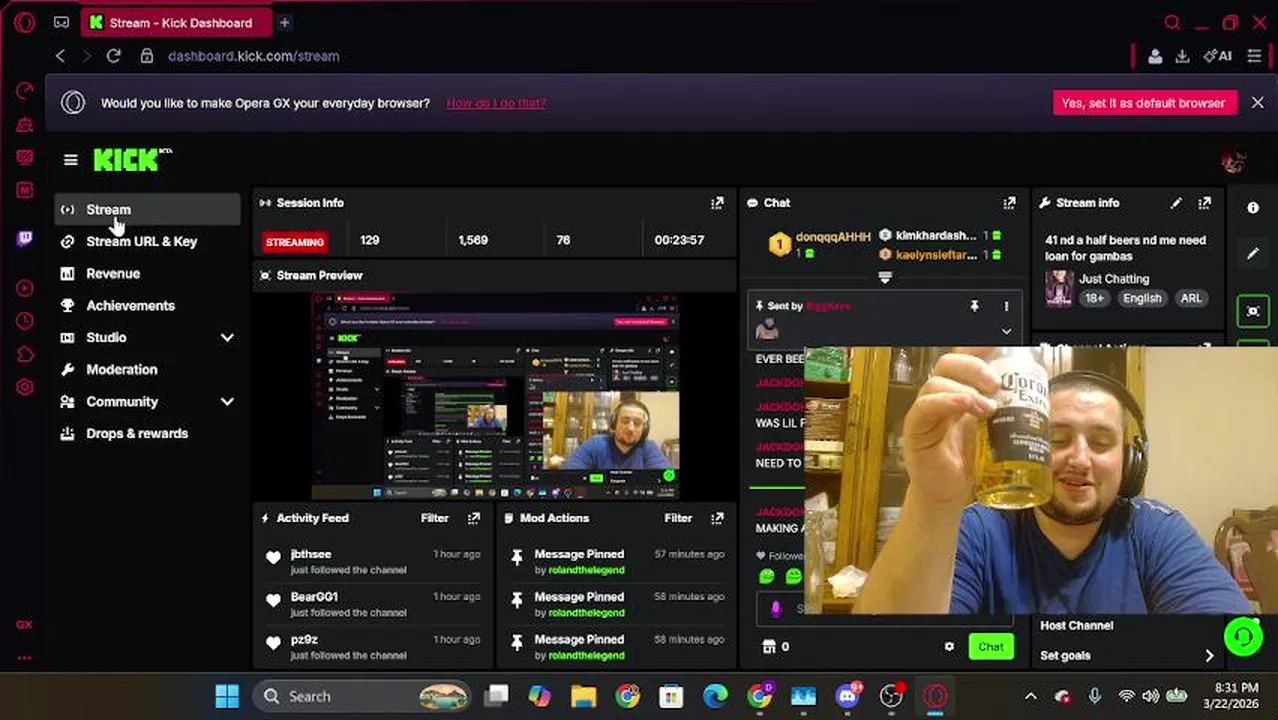Pop out the Activity Feed panel

click(474, 518)
